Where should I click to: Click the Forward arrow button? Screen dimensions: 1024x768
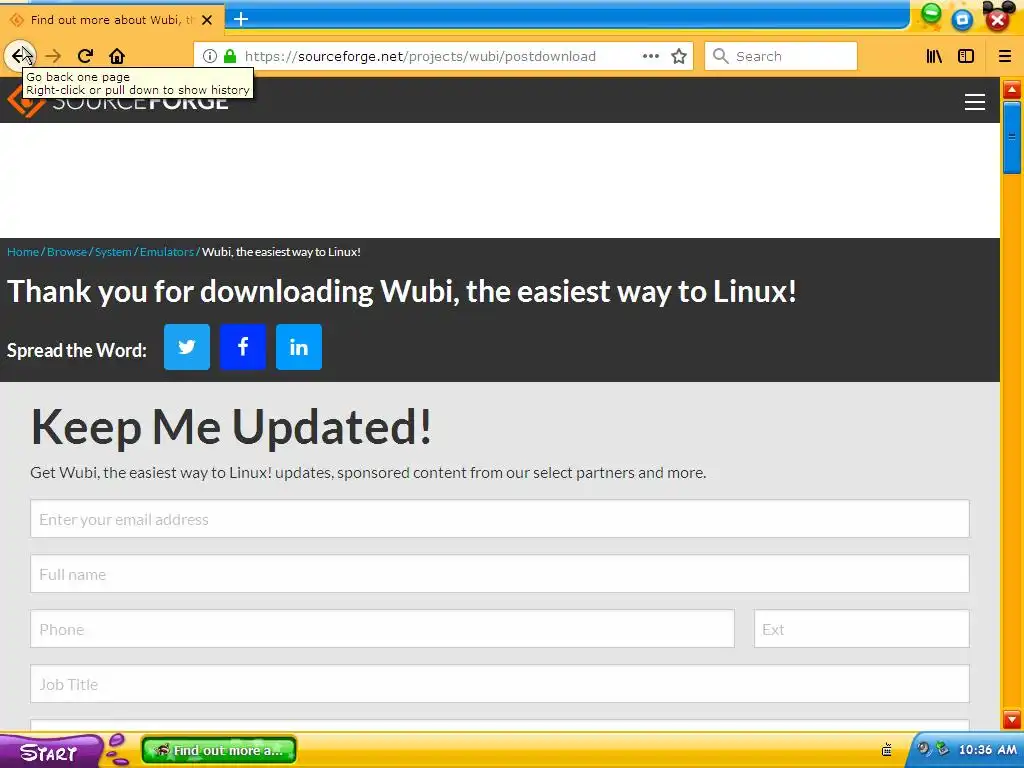pyautogui.click(x=53, y=56)
